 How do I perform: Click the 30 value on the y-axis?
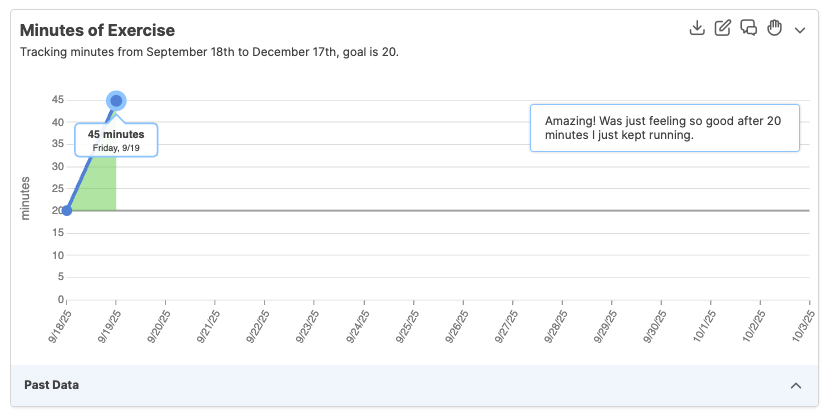pos(59,166)
